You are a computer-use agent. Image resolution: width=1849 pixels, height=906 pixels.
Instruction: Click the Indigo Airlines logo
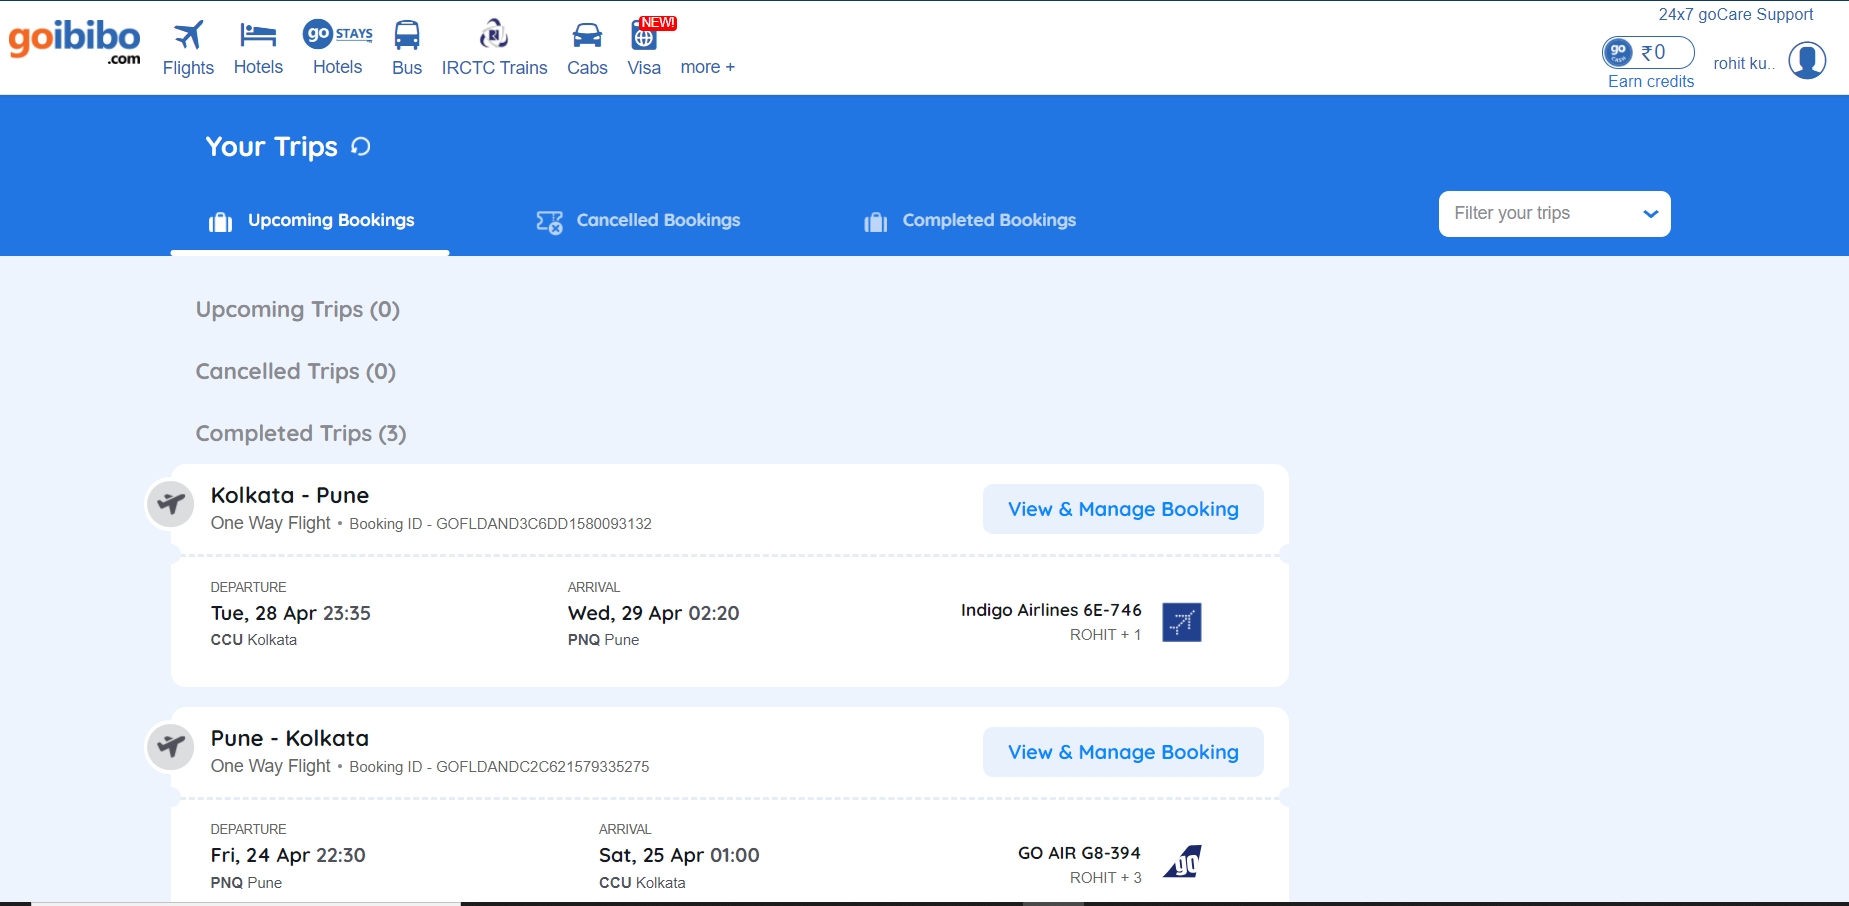pyautogui.click(x=1181, y=622)
